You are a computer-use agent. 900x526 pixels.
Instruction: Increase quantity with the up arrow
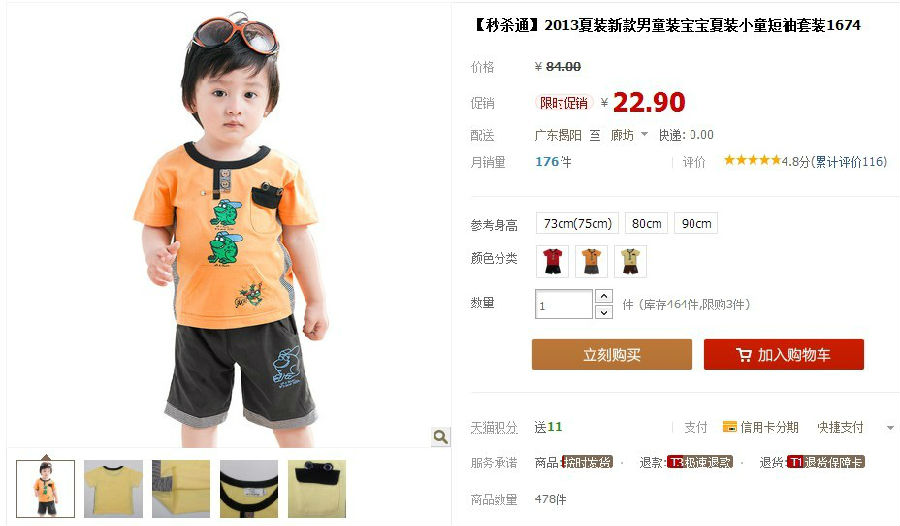click(603, 296)
